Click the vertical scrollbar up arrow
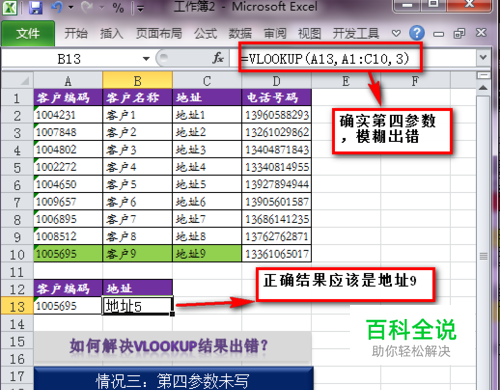 pyautogui.click(x=483, y=88)
